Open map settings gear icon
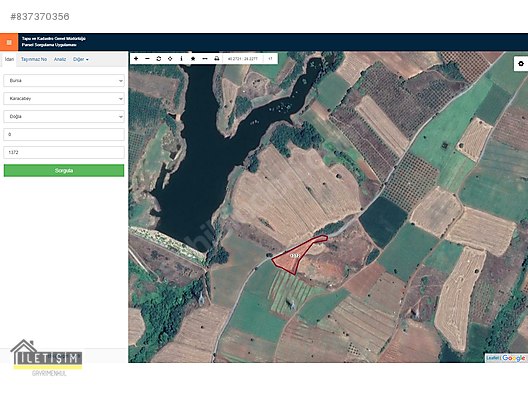Image resolution: width=528 pixels, height=396 pixels. coord(521,64)
